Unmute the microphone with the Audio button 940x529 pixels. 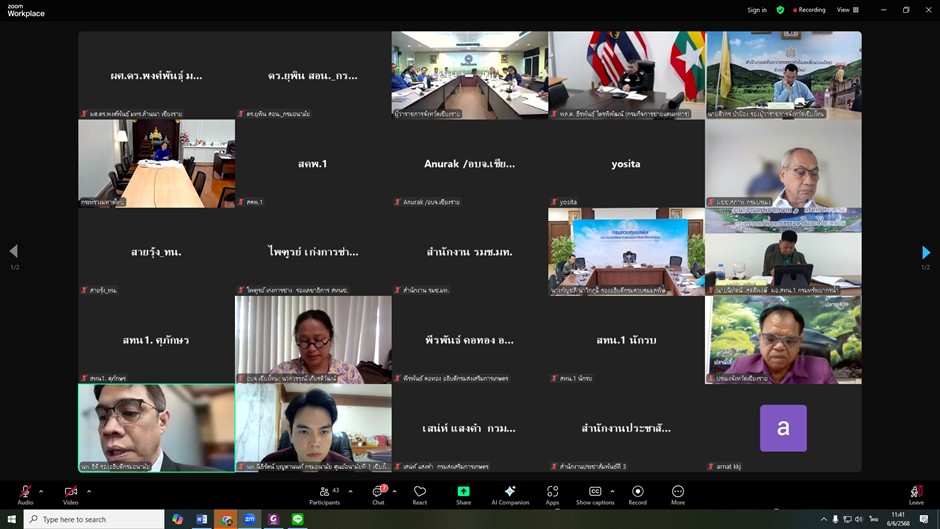25,495
